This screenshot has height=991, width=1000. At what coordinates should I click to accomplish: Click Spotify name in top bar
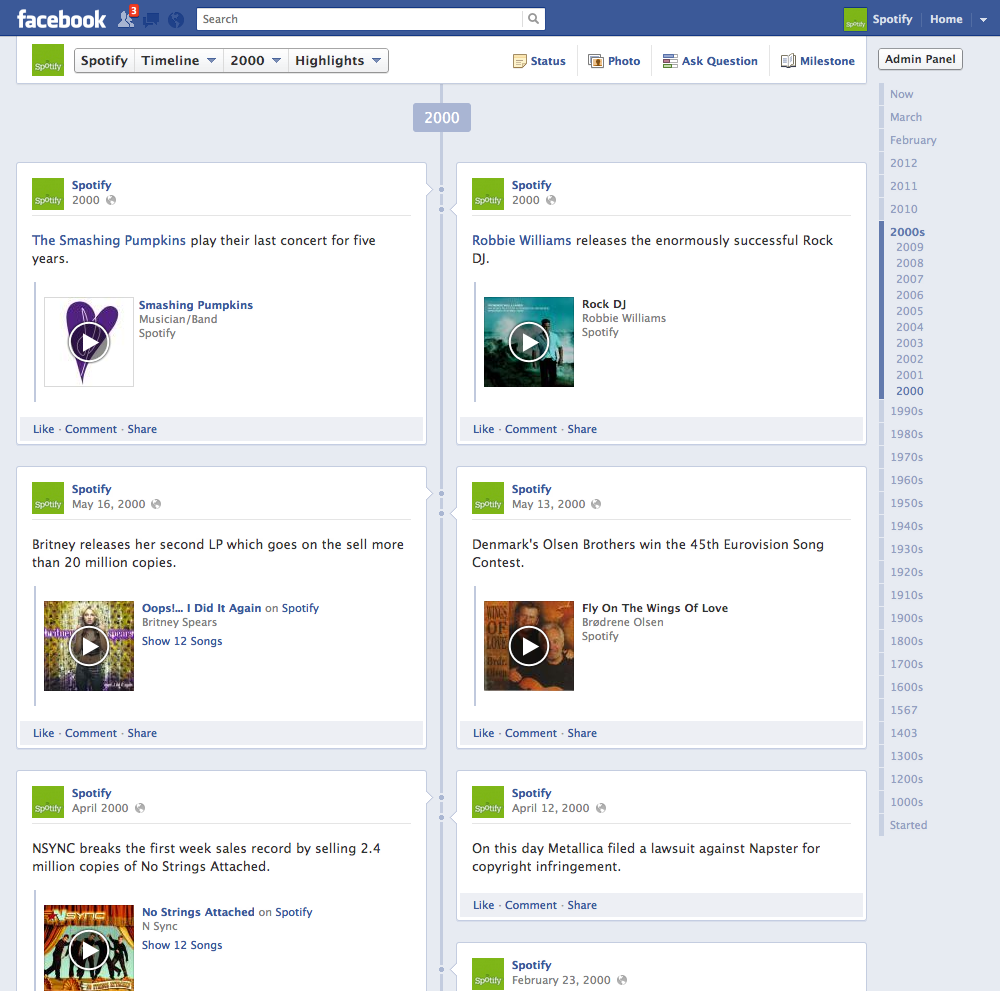[x=892, y=19]
